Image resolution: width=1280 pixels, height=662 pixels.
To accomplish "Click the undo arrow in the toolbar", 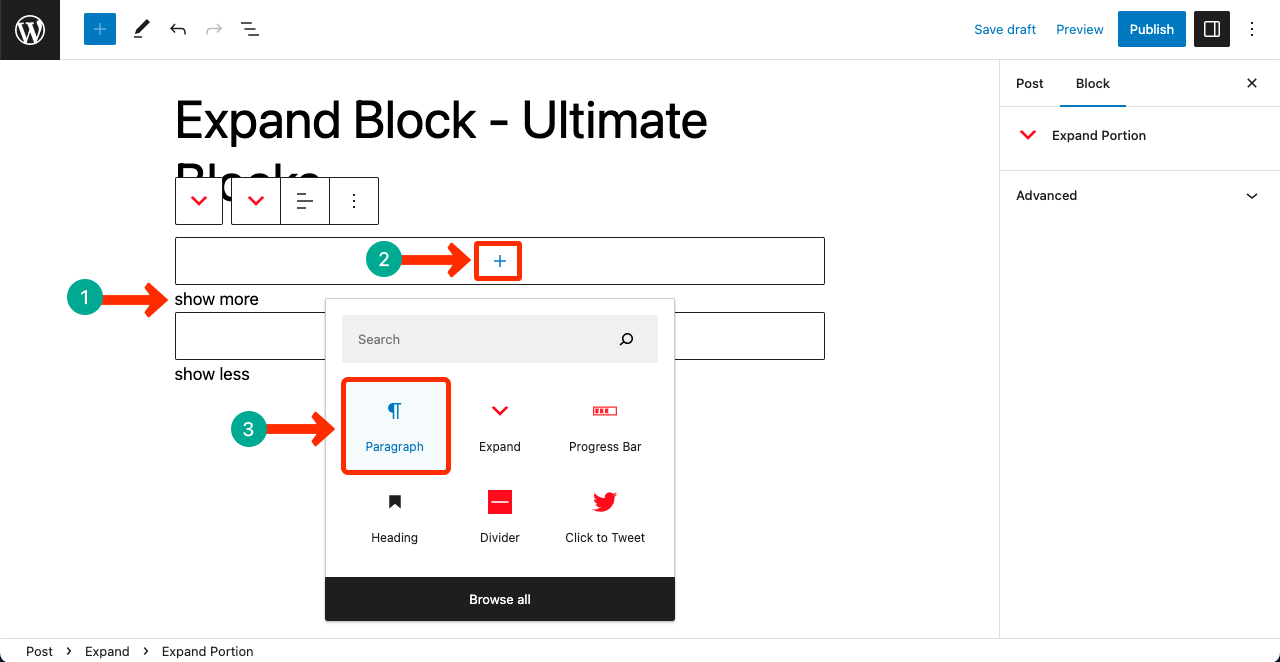I will (177, 29).
